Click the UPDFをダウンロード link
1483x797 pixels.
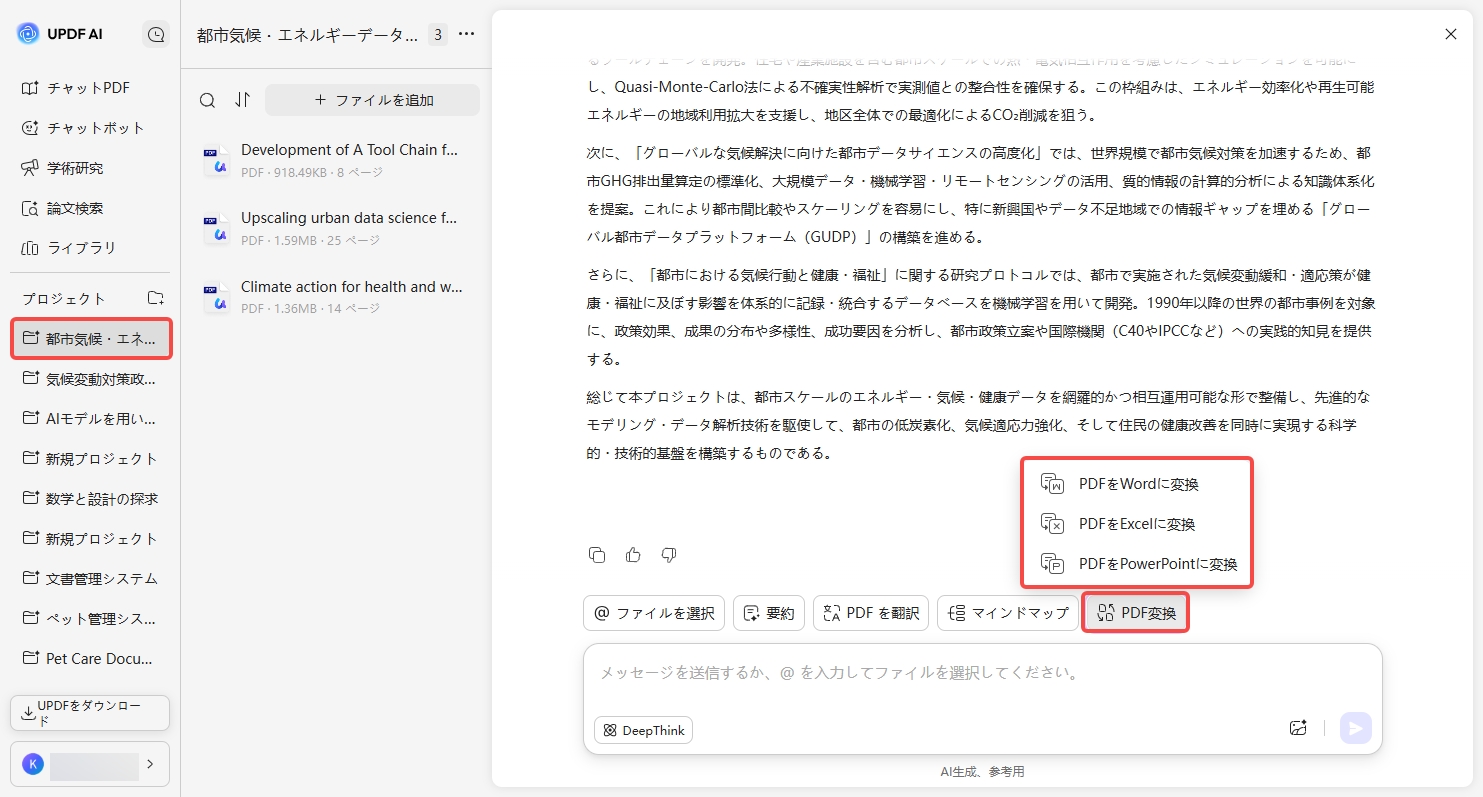pos(89,712)
